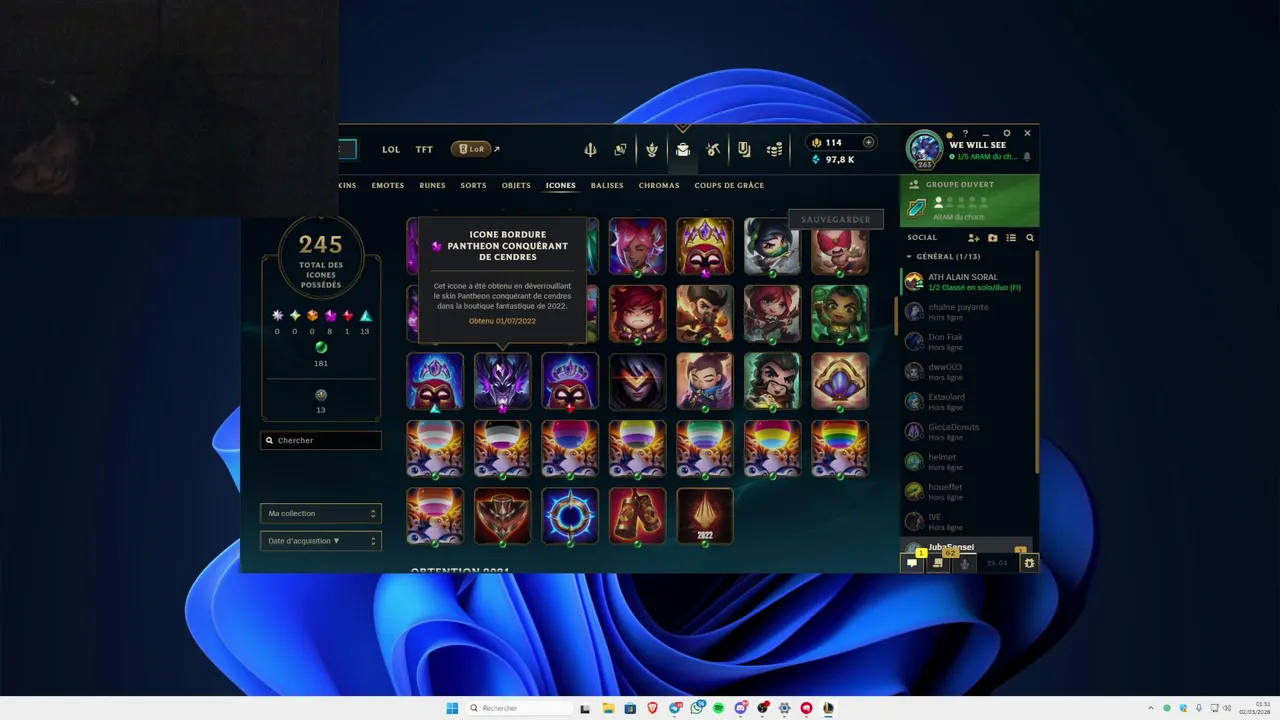
Task: Open the Hextech Crafting hammer icon
Action: click(x=713, y=150)
